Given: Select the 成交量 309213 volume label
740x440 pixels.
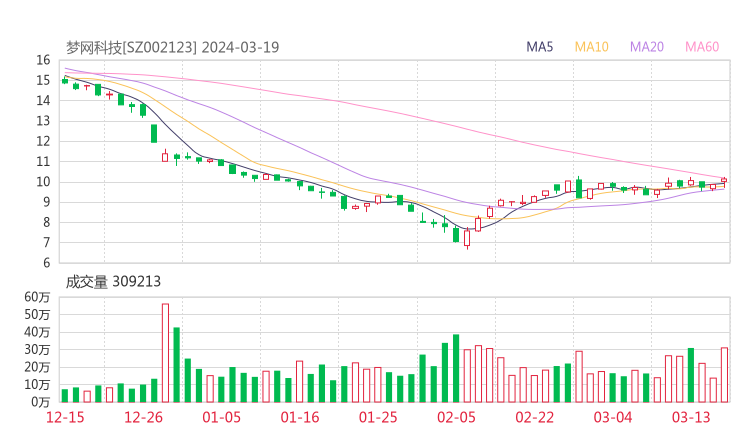Looking at the screenshot, I should 113,282.
